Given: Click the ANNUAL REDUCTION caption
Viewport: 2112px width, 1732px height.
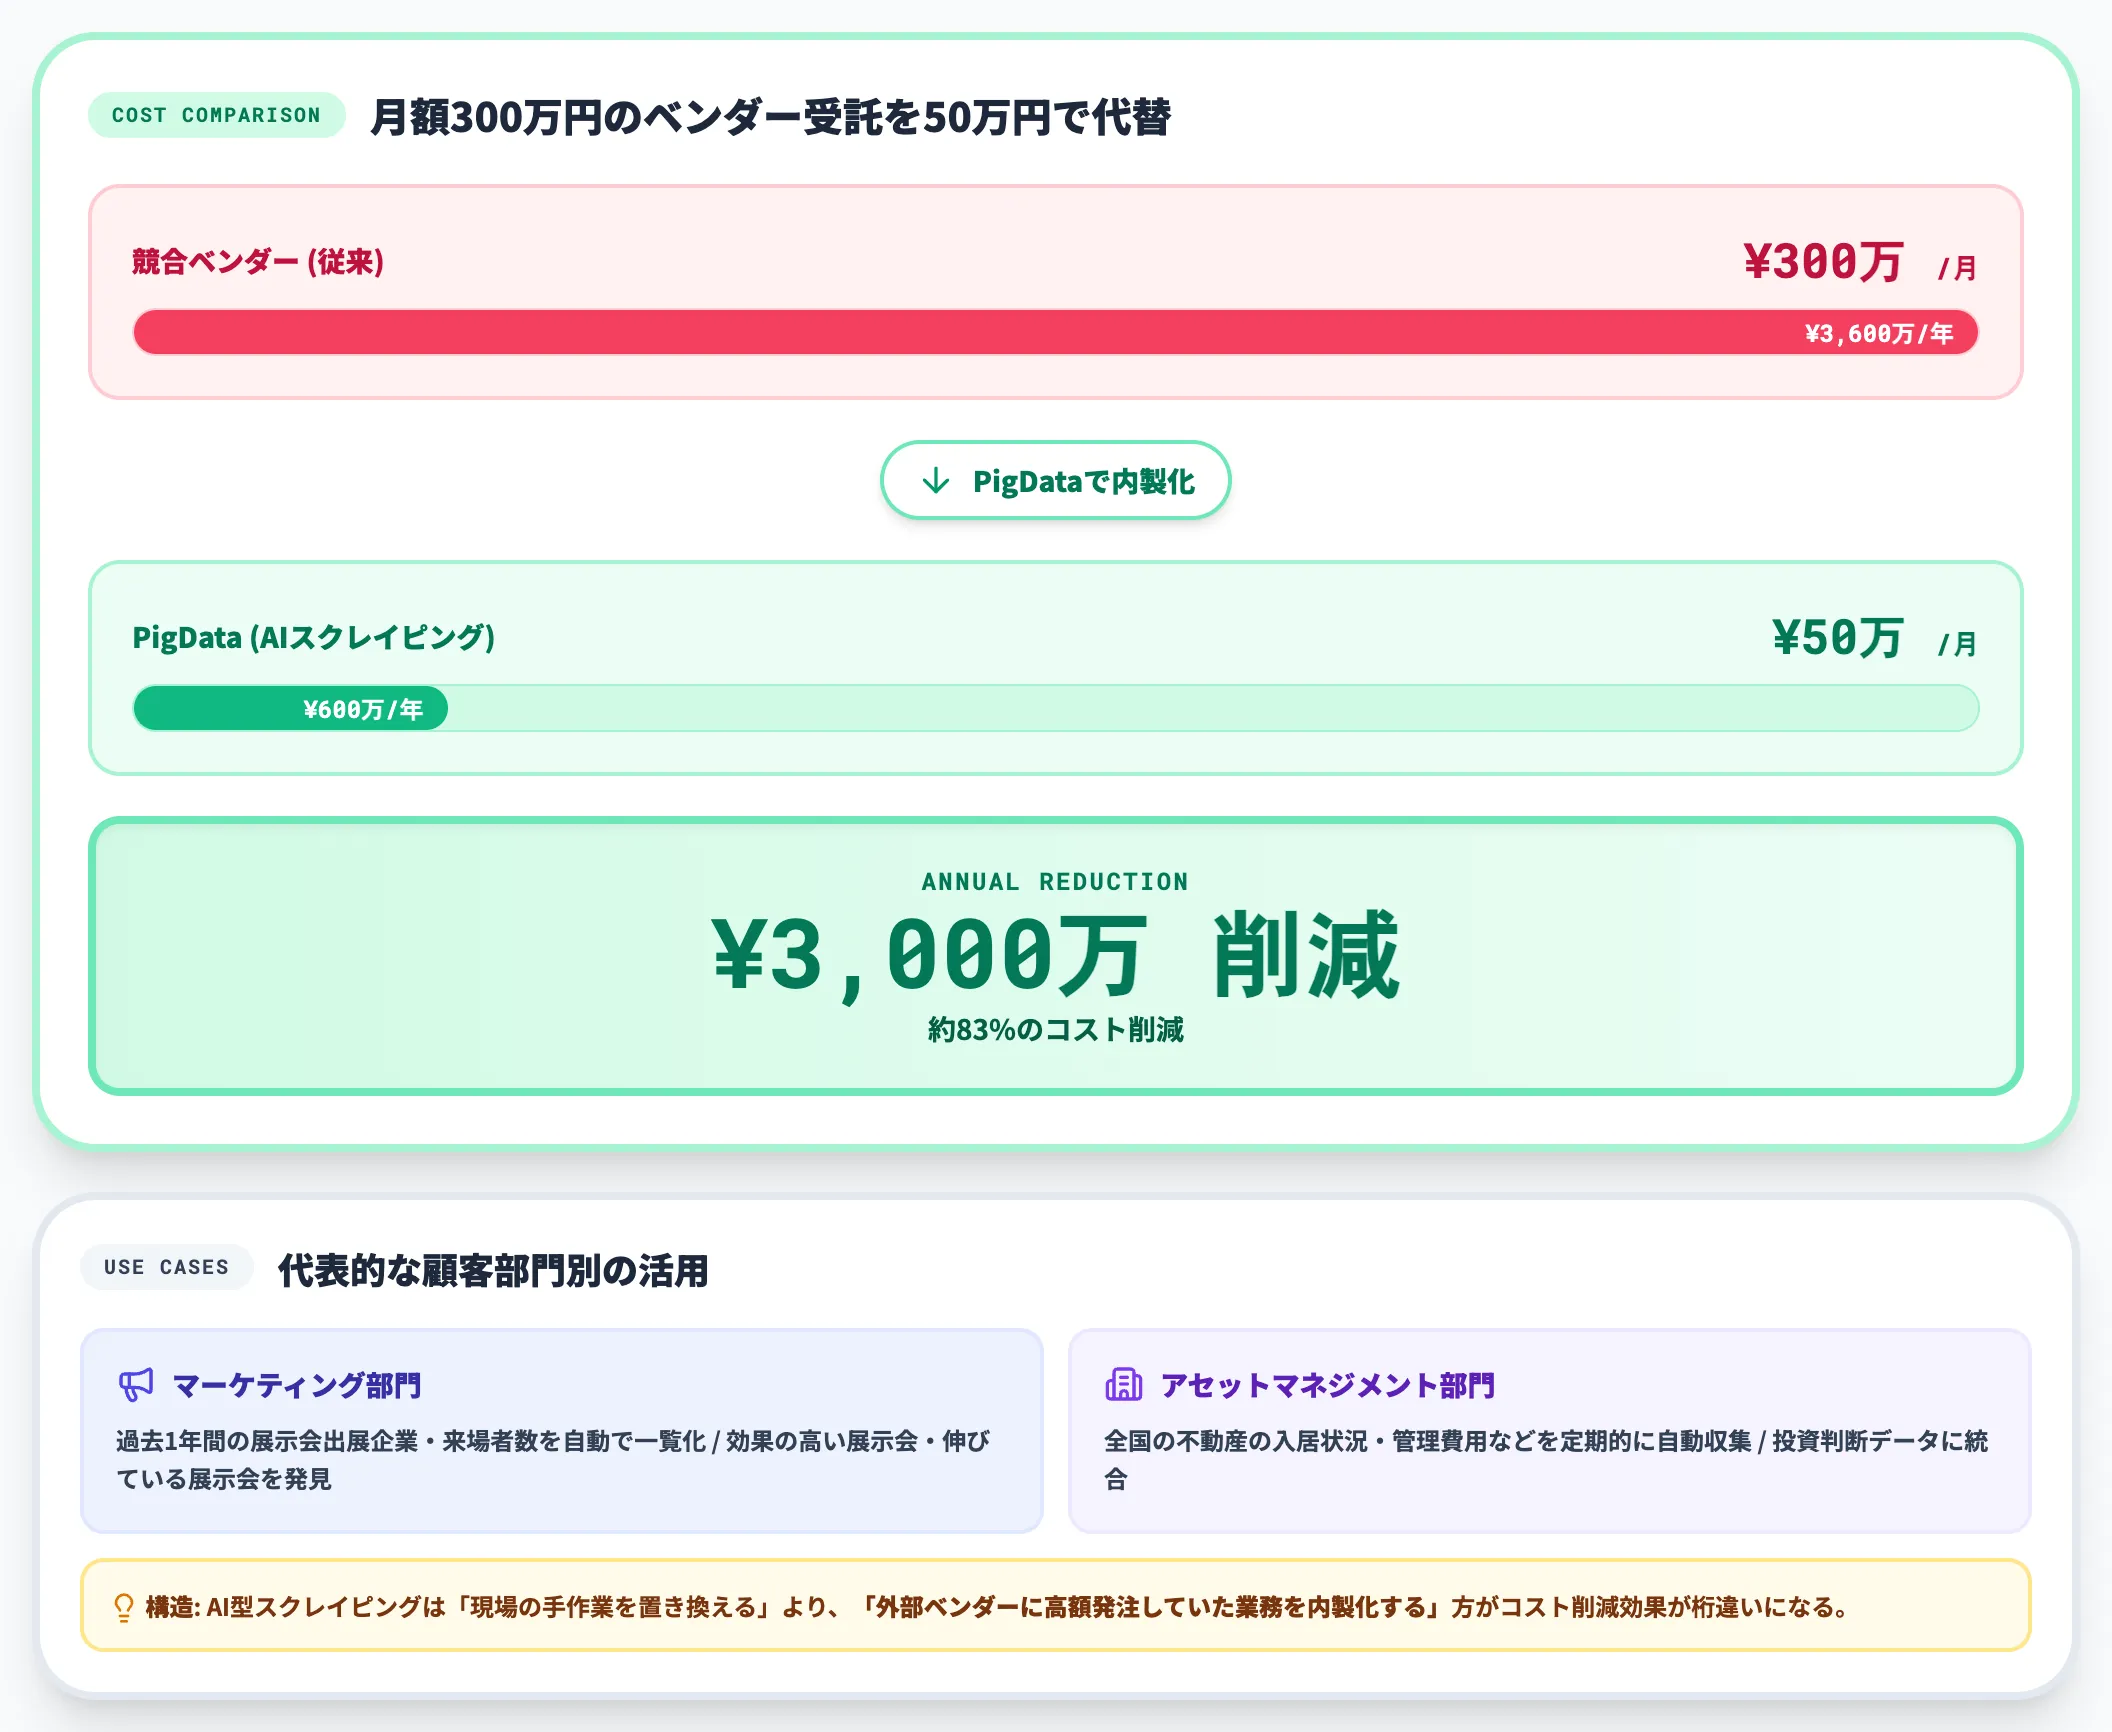Looking at the screenshot, I should 1055,882.
